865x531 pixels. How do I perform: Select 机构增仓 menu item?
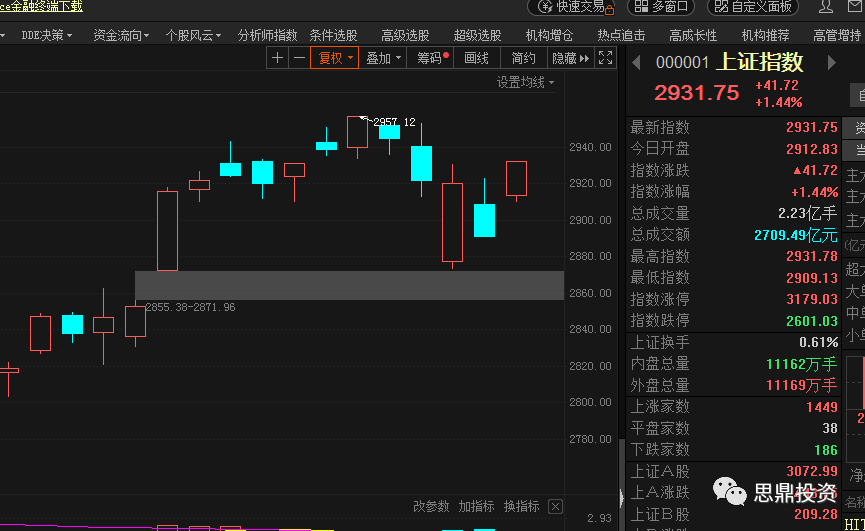[549, 35]
